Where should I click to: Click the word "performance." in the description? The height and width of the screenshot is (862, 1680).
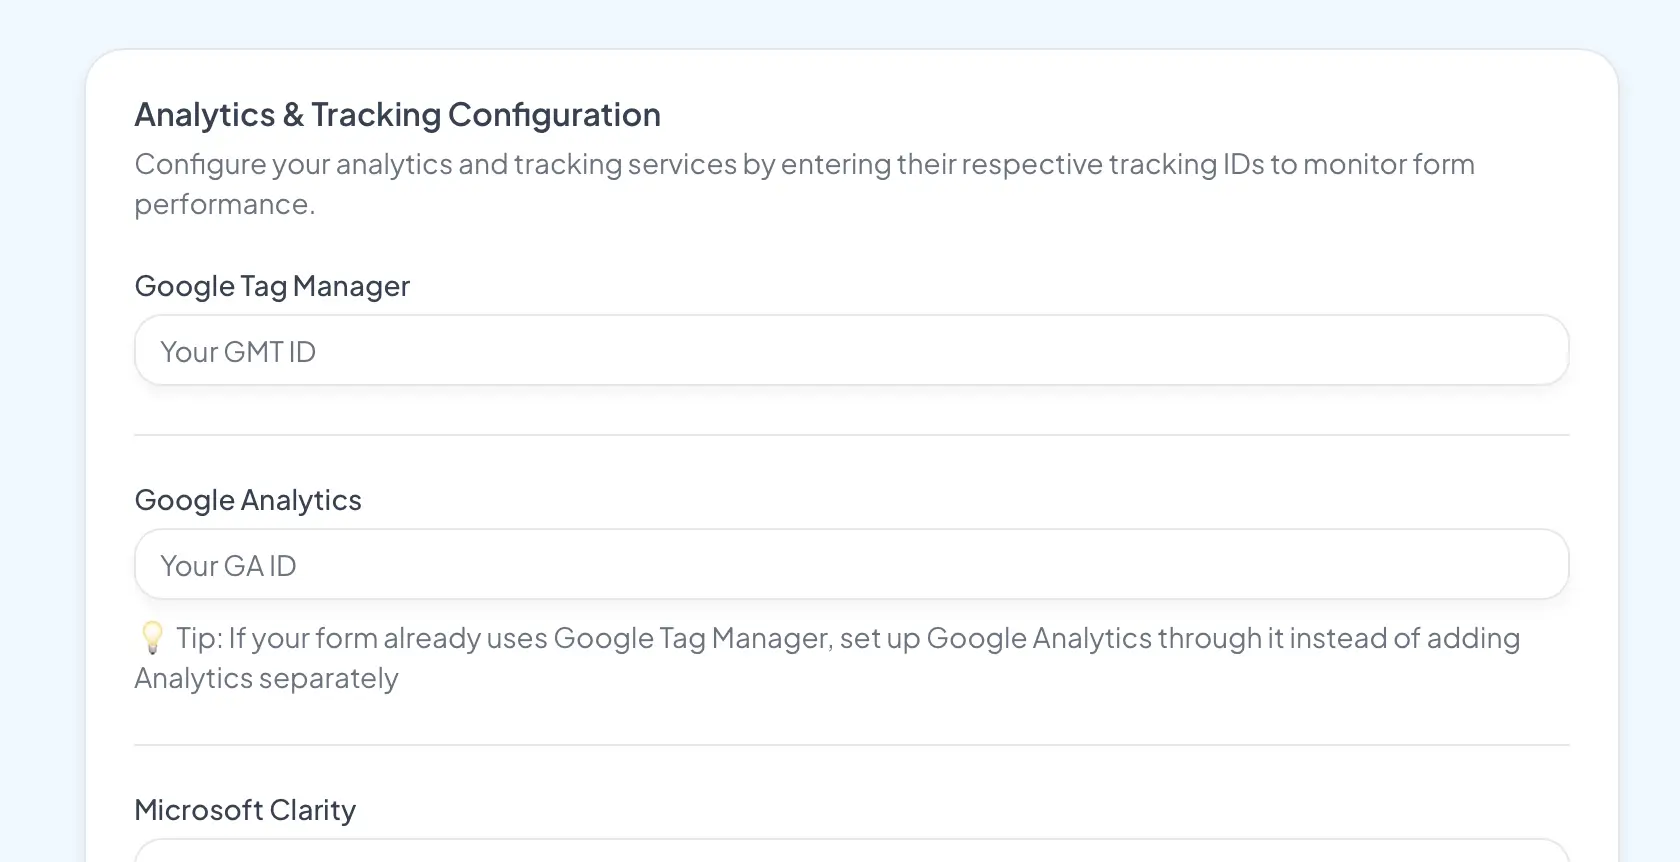click(225, 205)
